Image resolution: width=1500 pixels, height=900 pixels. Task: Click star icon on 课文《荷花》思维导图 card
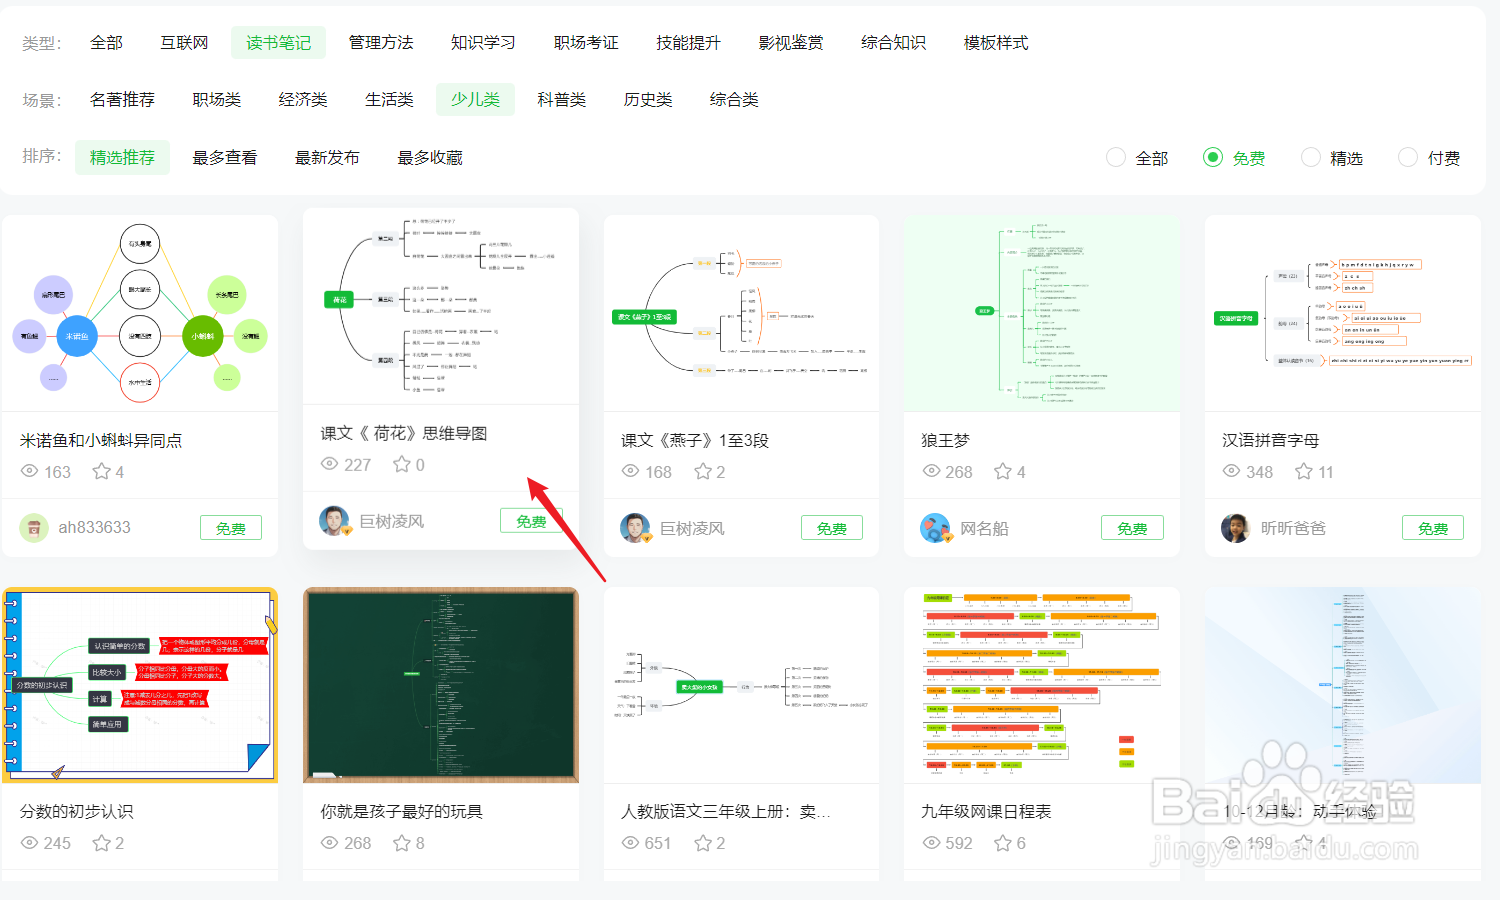coord(402,464)
